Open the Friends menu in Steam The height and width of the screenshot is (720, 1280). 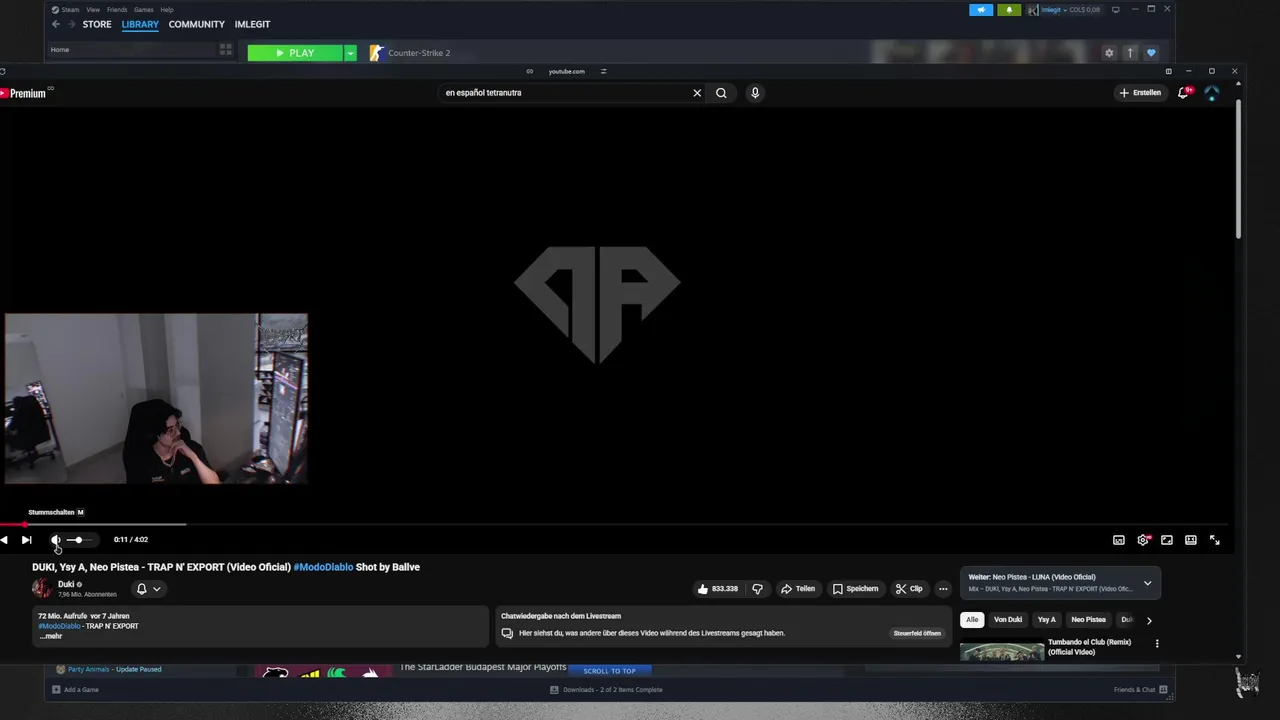tap(117, 10)
